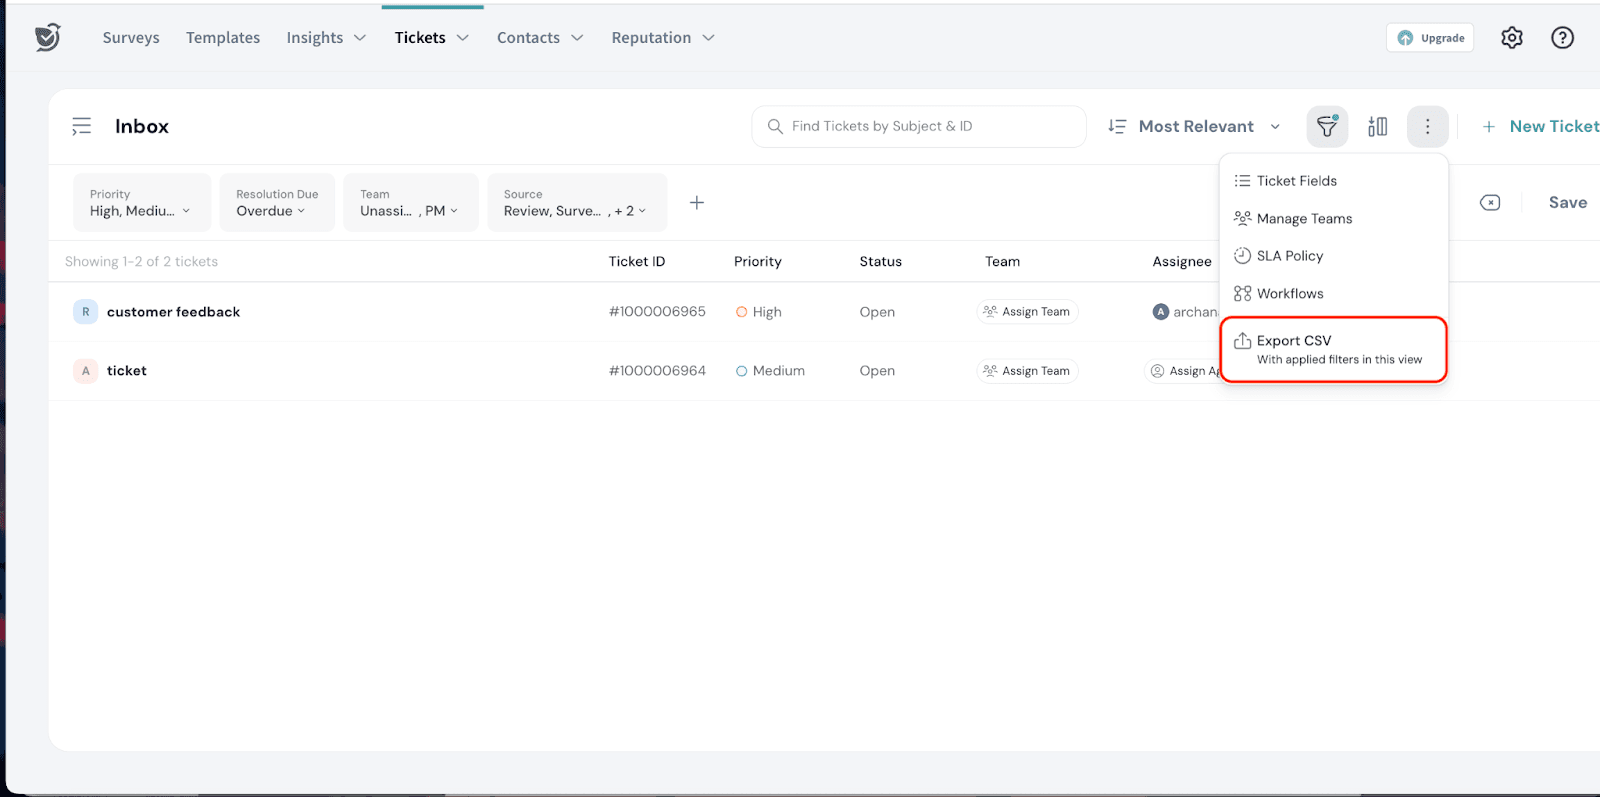Image resolution: width=1600 pixels, height=797 pixels.
Task: Toggle the filter funnel icon
Action: [x=1327, y=127]
